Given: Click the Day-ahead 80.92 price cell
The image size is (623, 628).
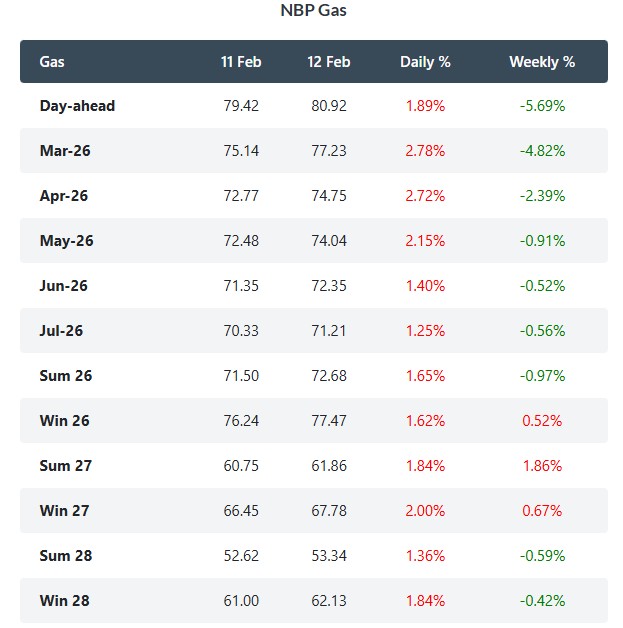Looking at the screenshot, I should click(x=329, y=105).
